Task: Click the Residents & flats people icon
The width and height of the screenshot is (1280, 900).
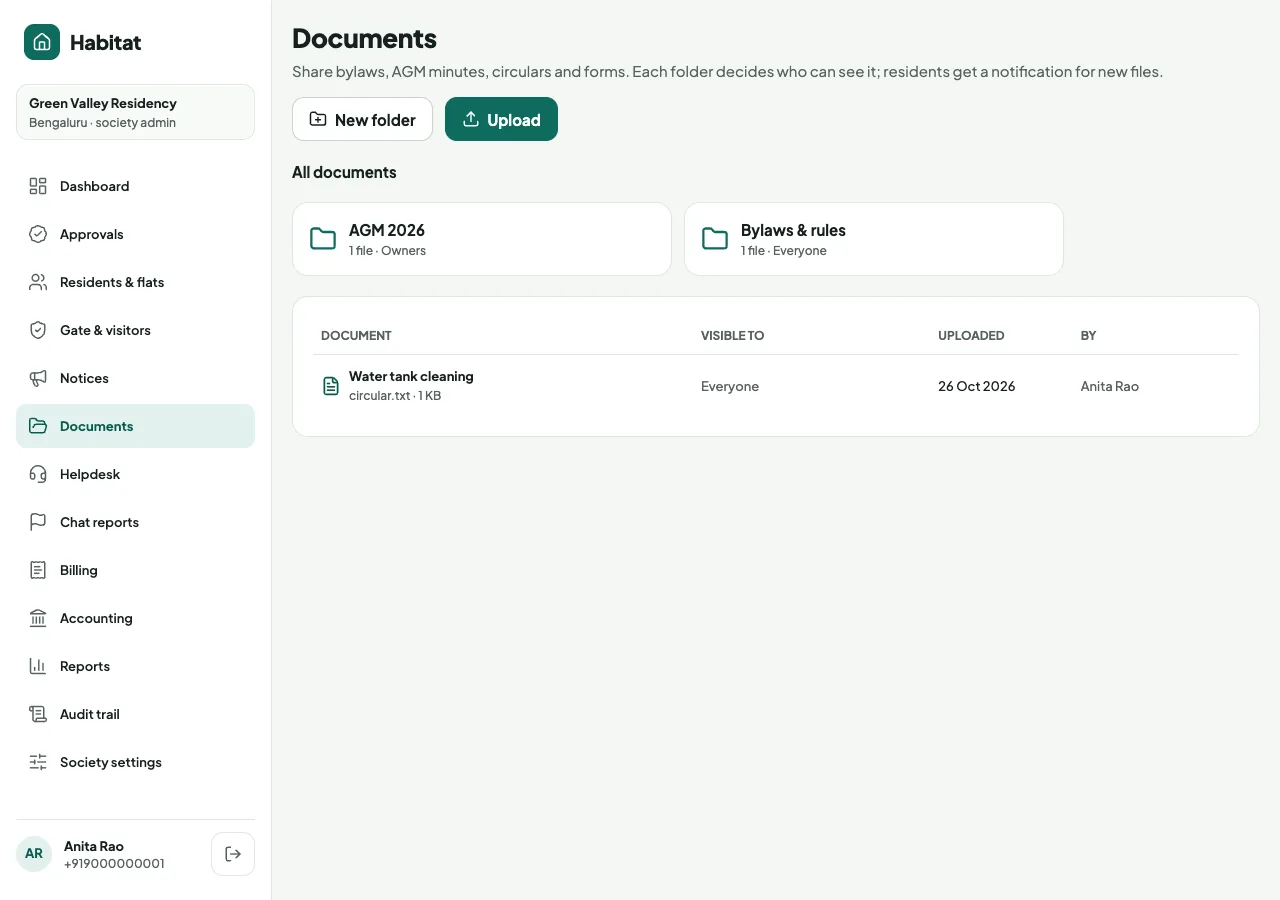Action: point(38,282)
